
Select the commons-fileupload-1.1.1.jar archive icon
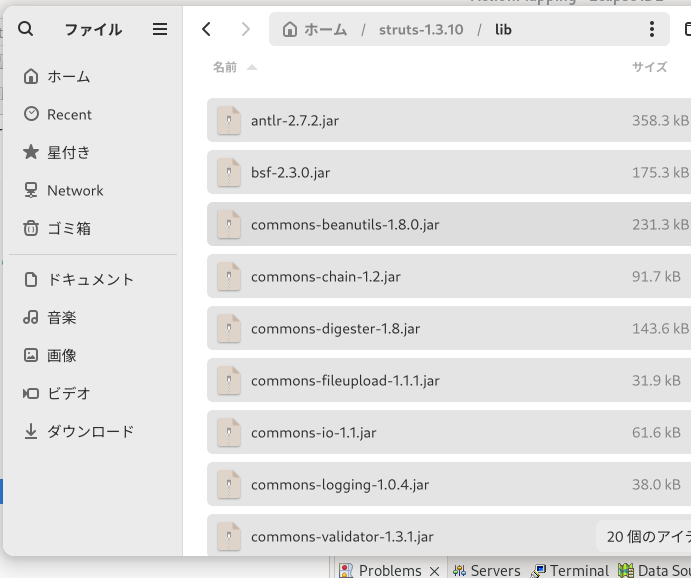[229, 380]
